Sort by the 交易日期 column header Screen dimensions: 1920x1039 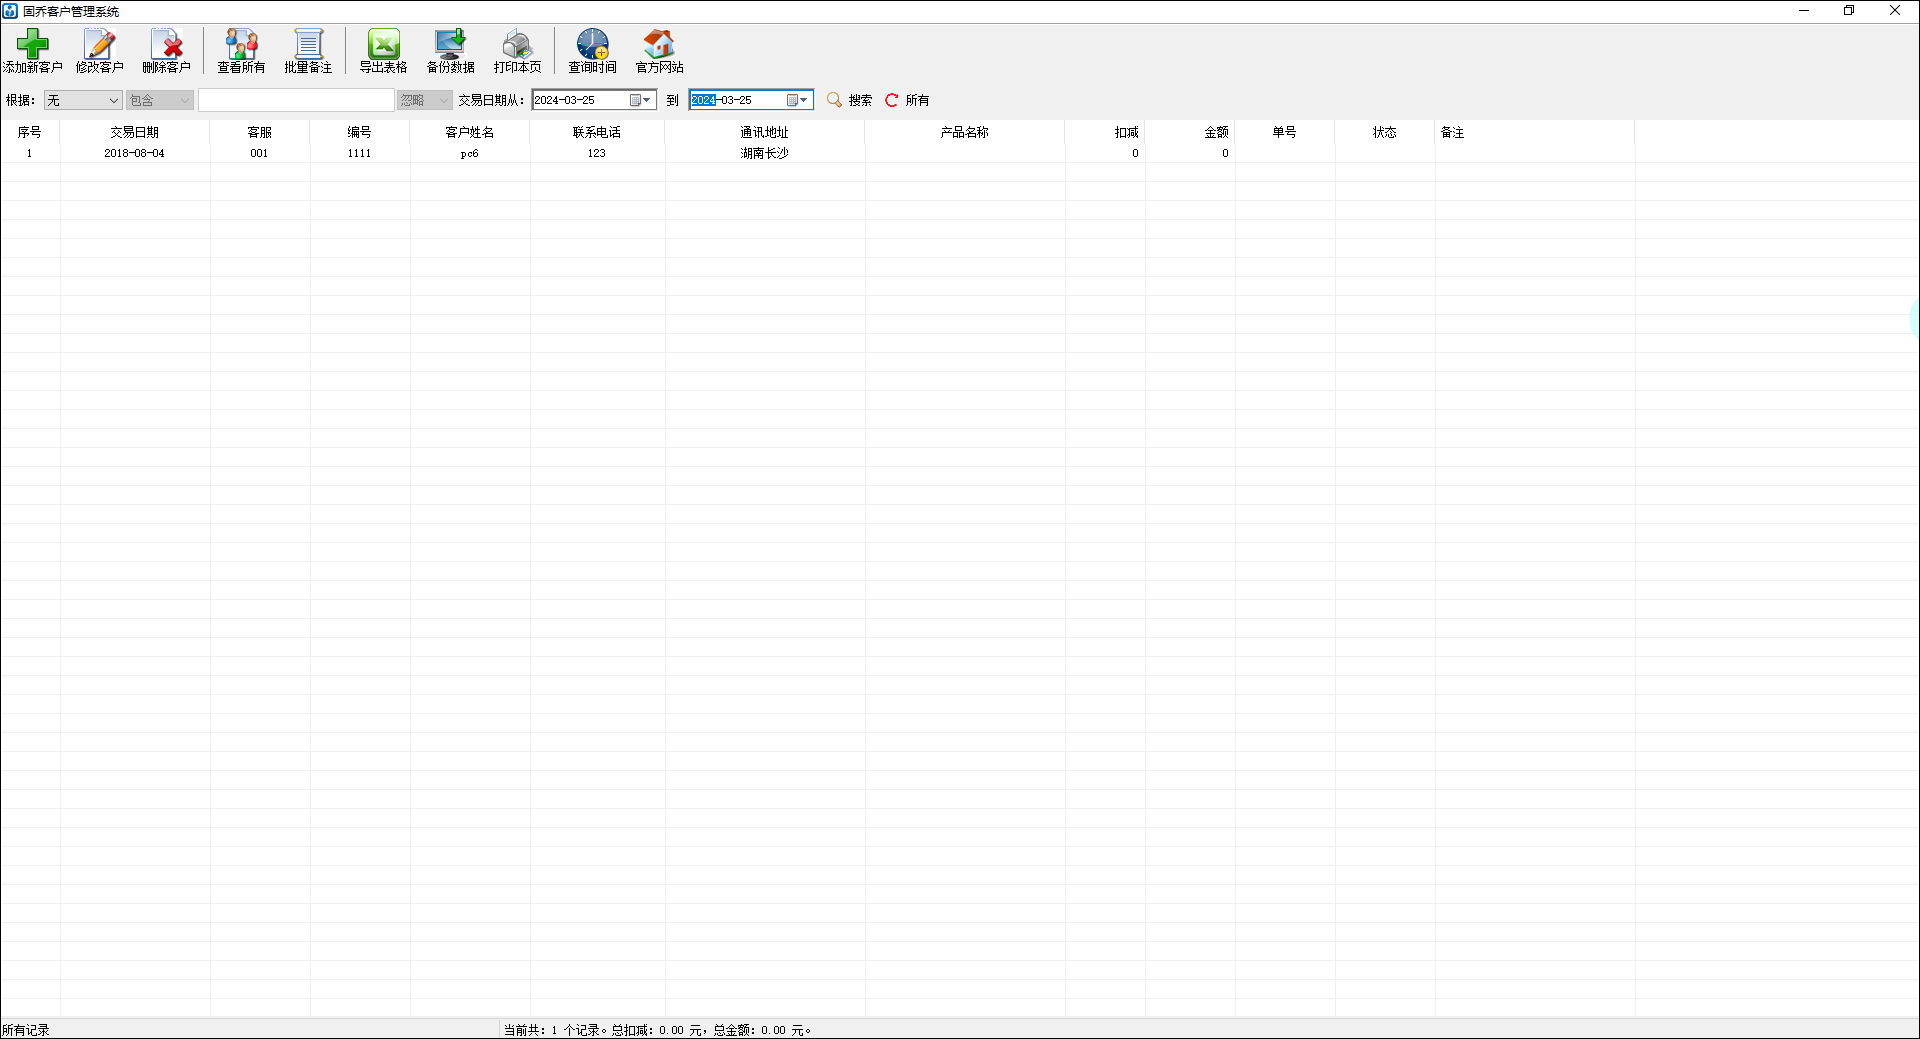tap(135, 132)
